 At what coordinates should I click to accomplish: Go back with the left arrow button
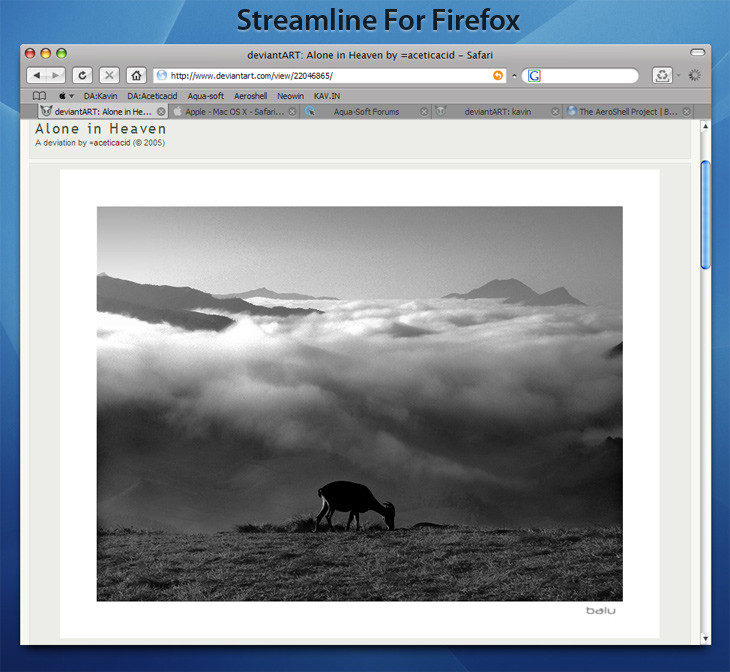point(37,75)
